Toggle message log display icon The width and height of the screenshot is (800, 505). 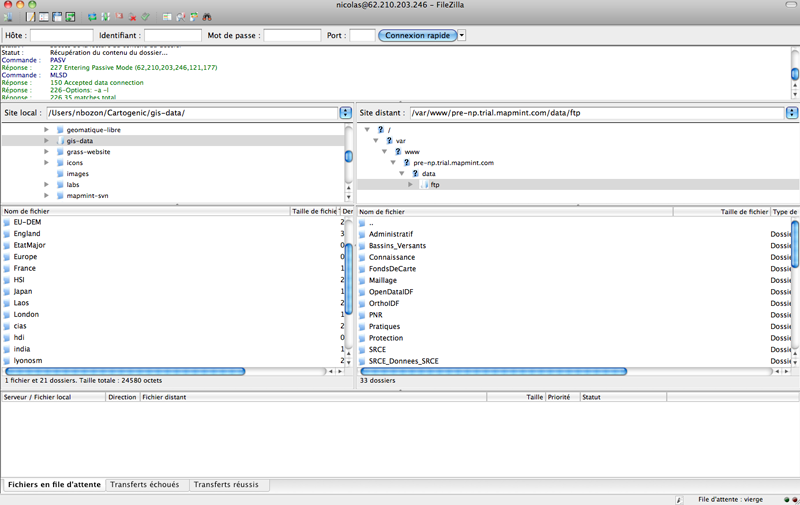[31, 17]
